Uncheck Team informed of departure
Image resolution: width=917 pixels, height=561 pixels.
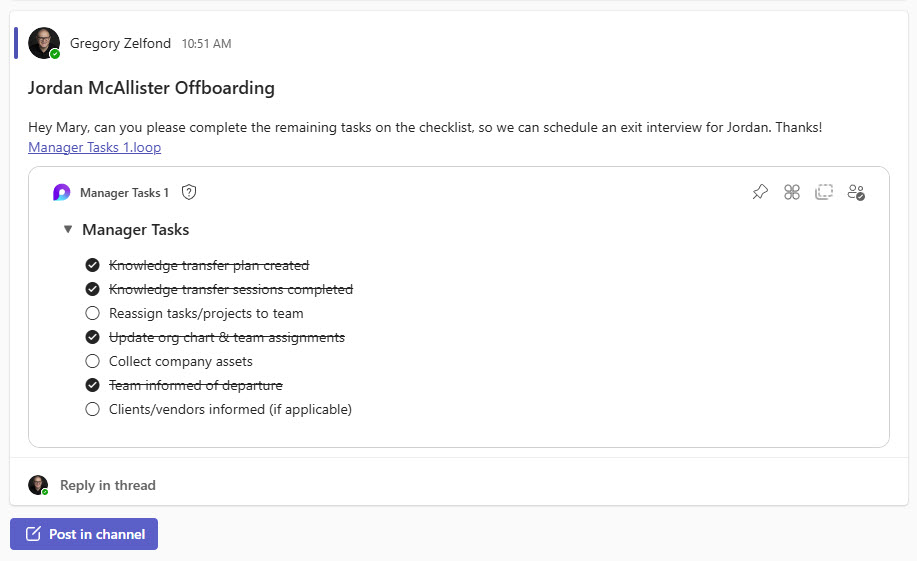coord(93,385)
